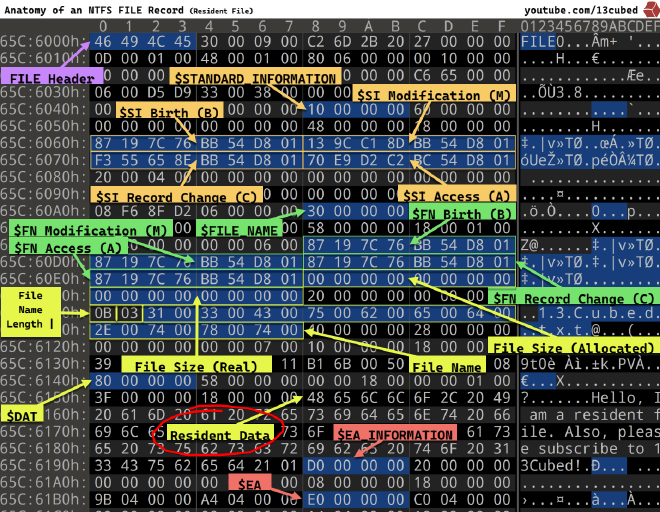Select the red $EA_INFORMATION label
The image size is (660, 512).
coord(394,435)
